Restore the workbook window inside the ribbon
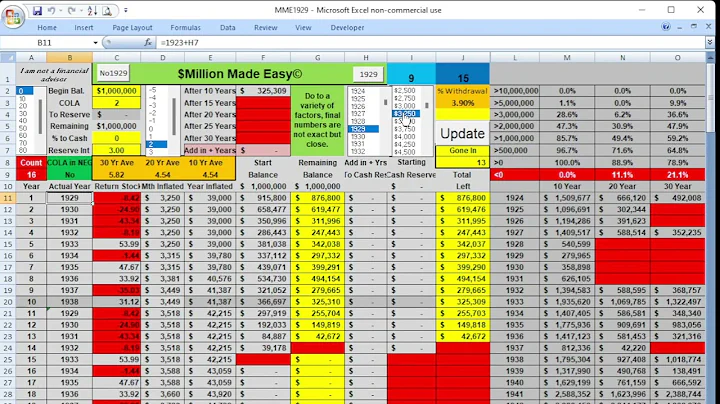Screen dimensions: 720x404 pos(694,27)
